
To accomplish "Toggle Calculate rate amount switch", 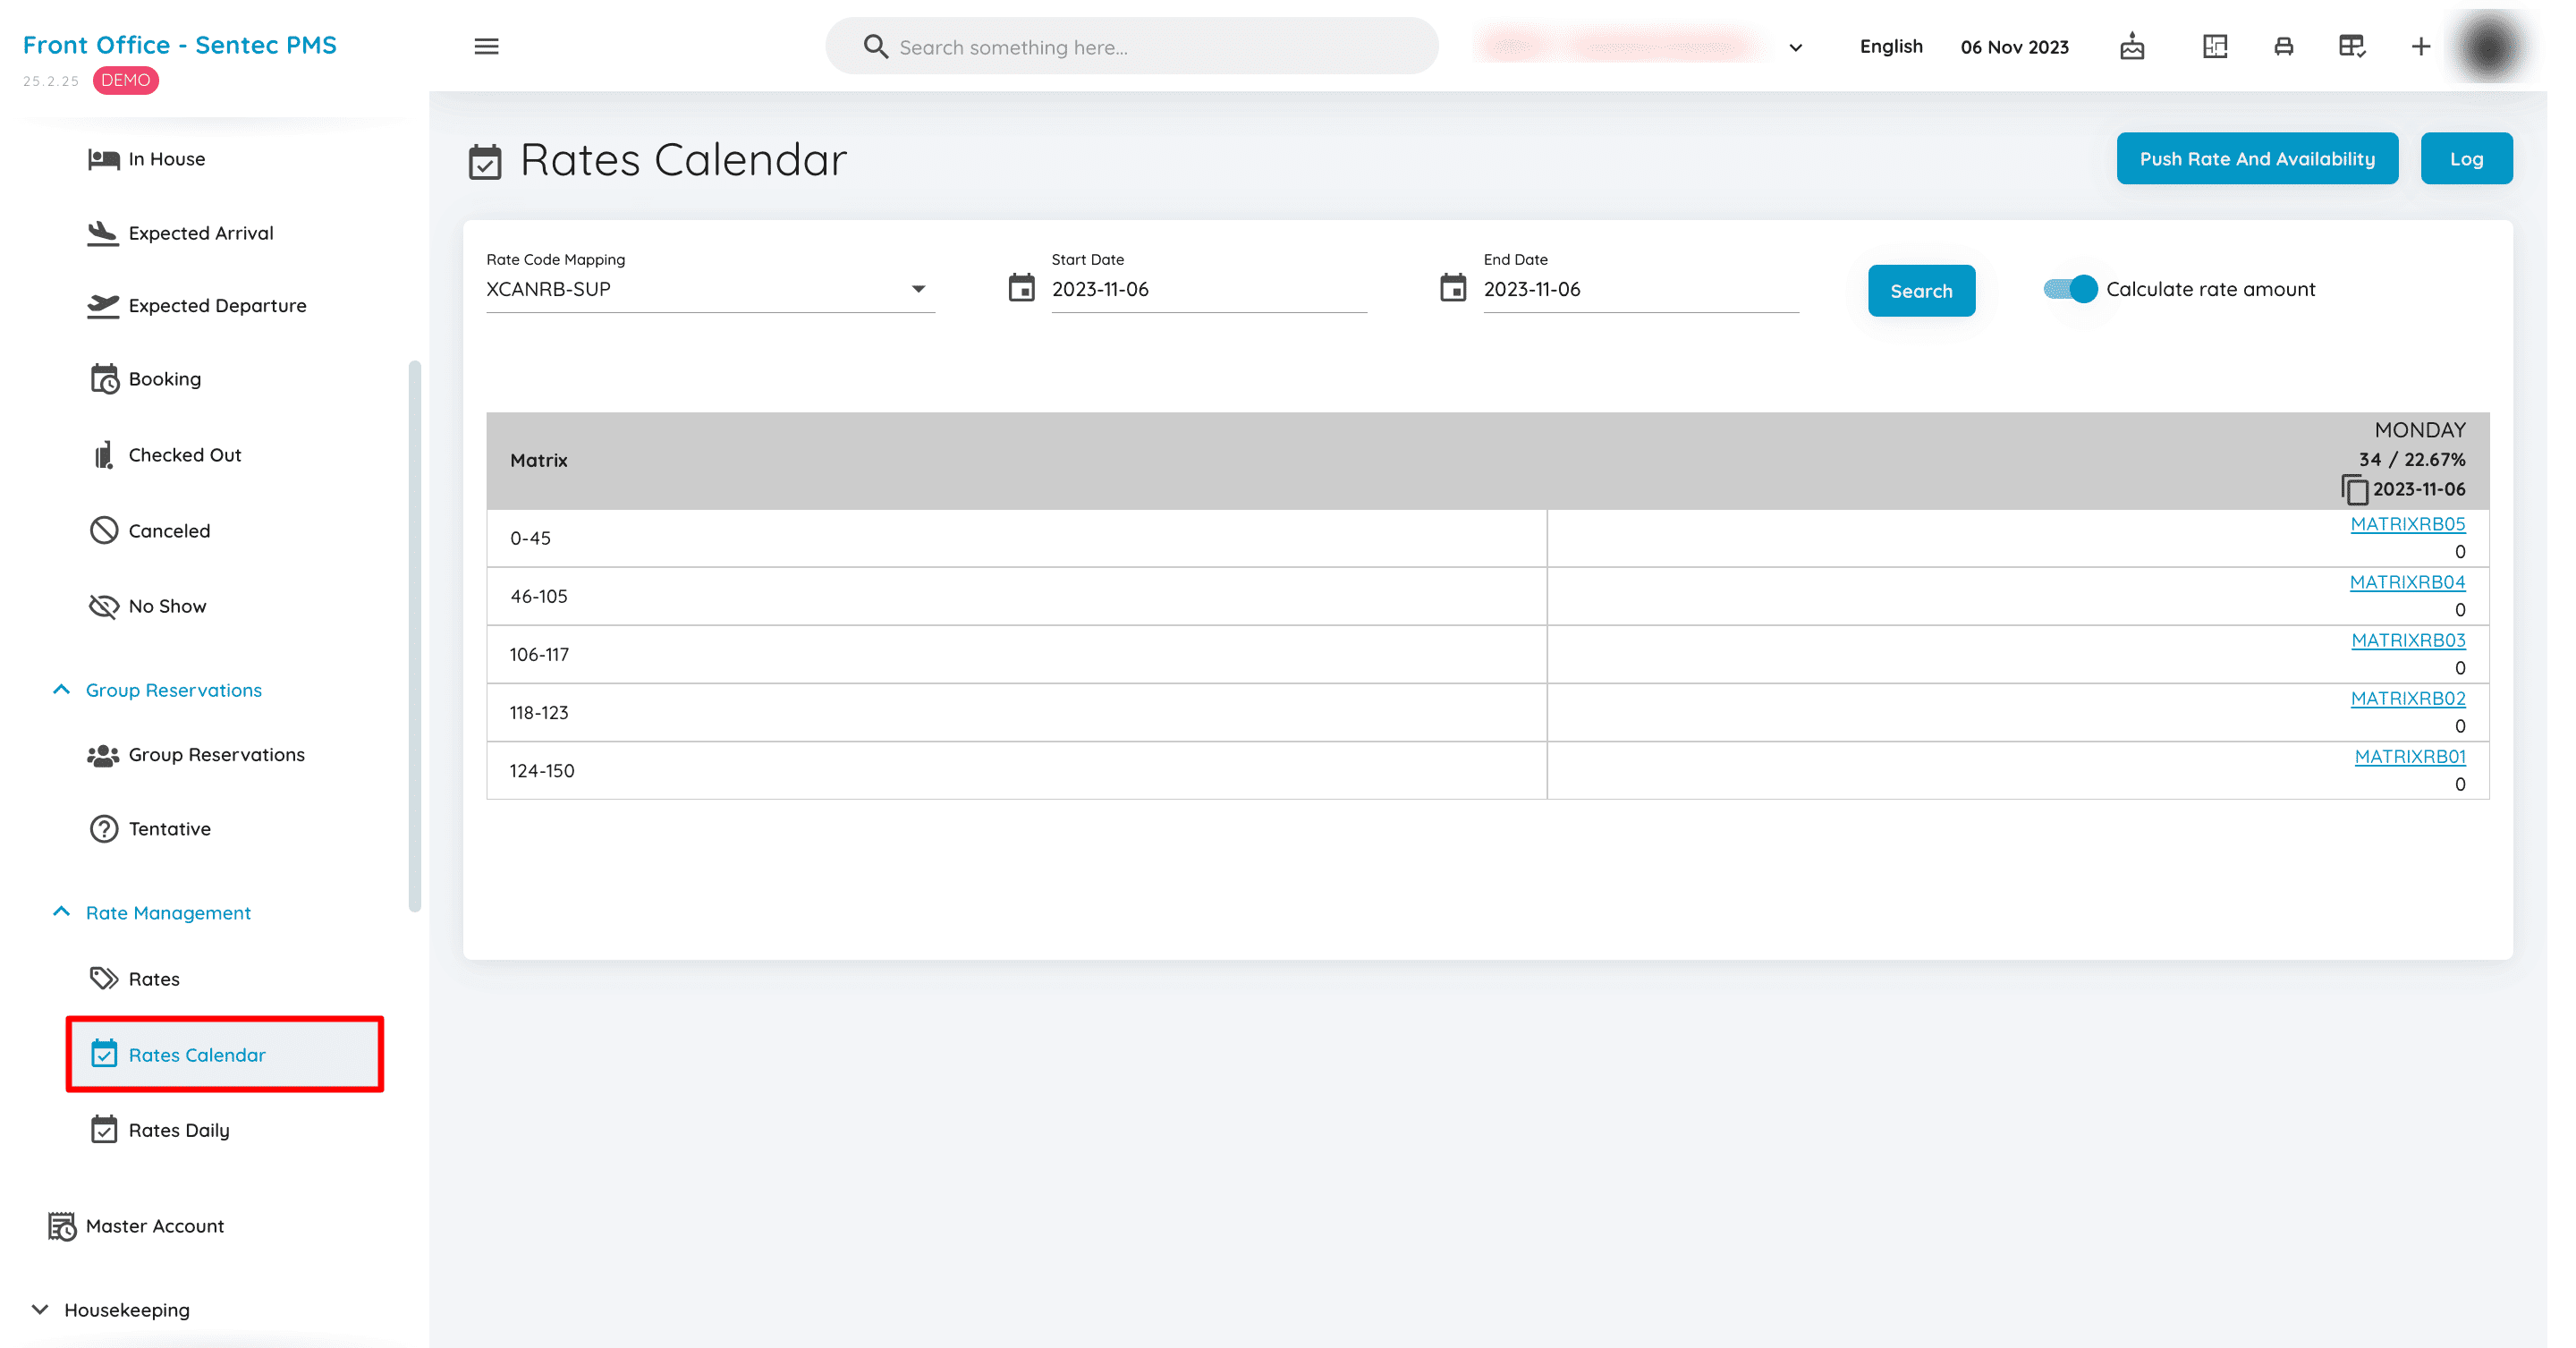I will click(x=2070, y=289).
